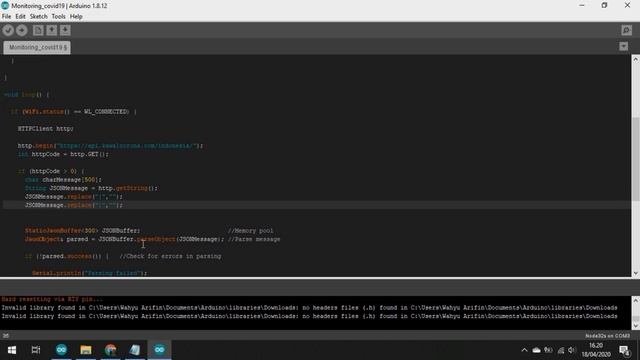640x360 pixels.
Task: Open Task View on the taskbar
Action: (36, 350)
